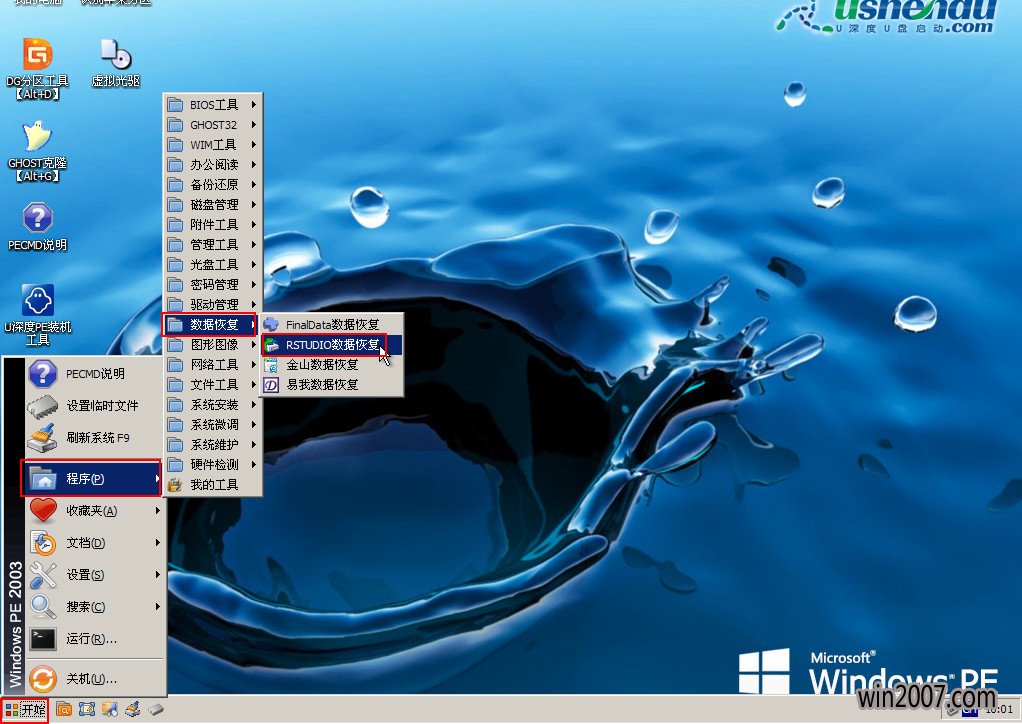
Task: Click the third quick launch taskbar icon
Action: [110, 709]
